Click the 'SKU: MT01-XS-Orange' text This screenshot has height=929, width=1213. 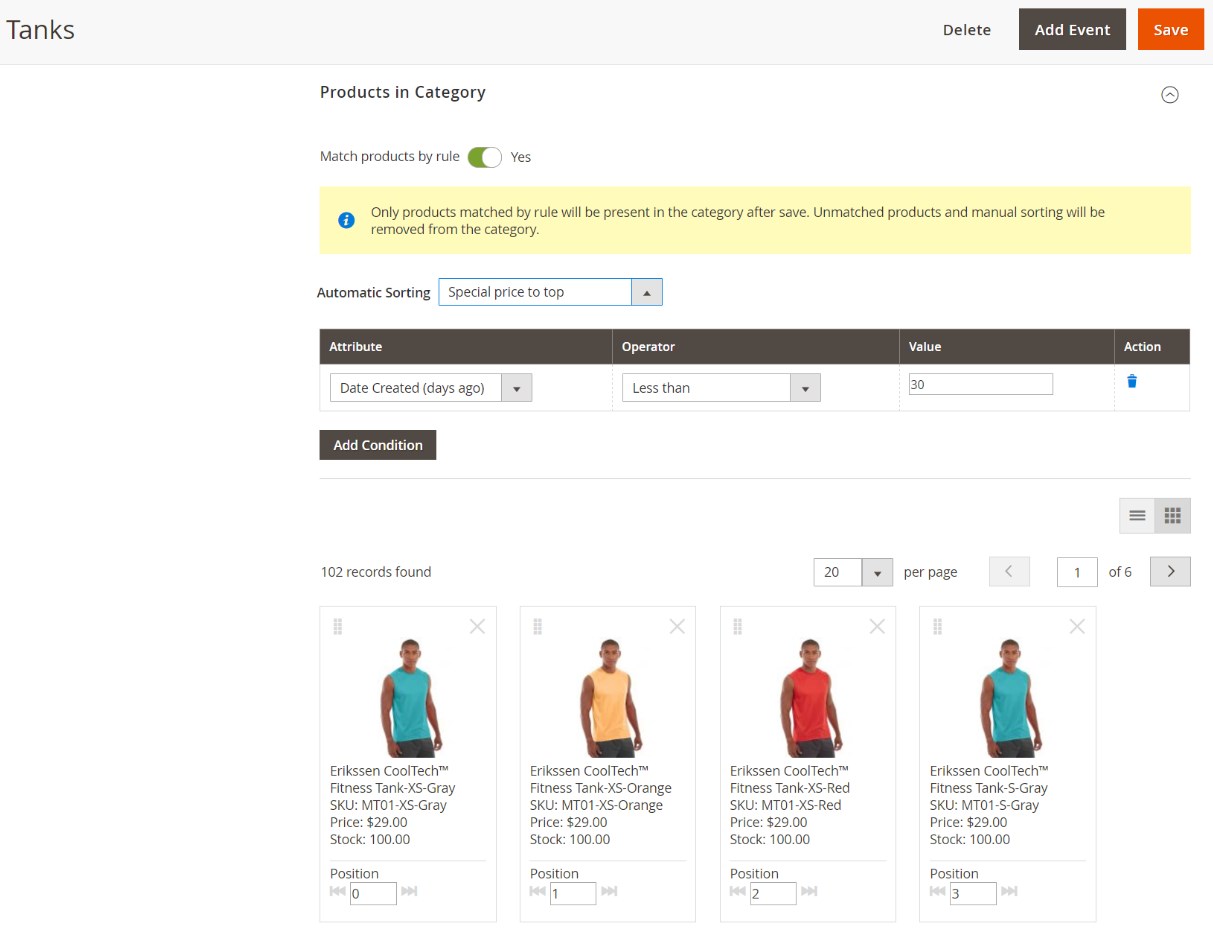[596, 805]
